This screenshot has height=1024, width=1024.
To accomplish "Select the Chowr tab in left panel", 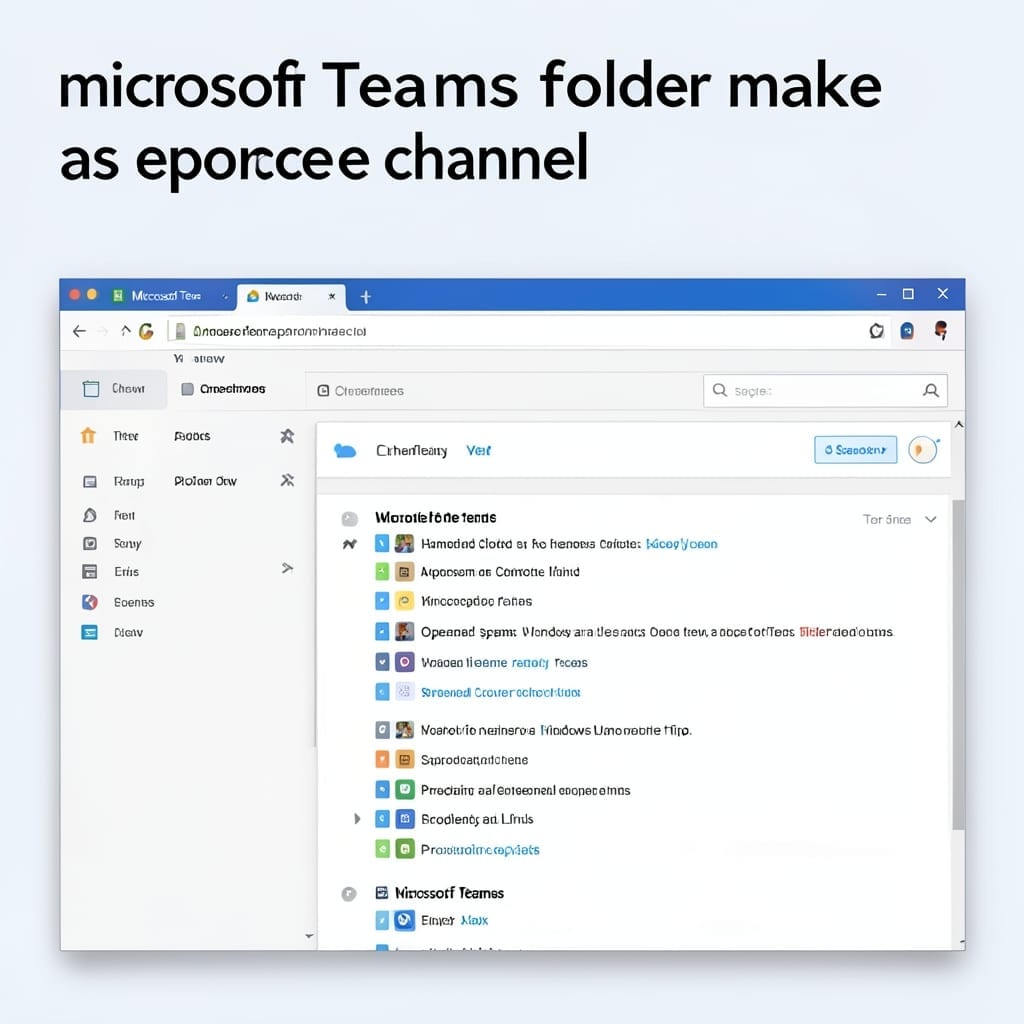I will coord(114,389).
